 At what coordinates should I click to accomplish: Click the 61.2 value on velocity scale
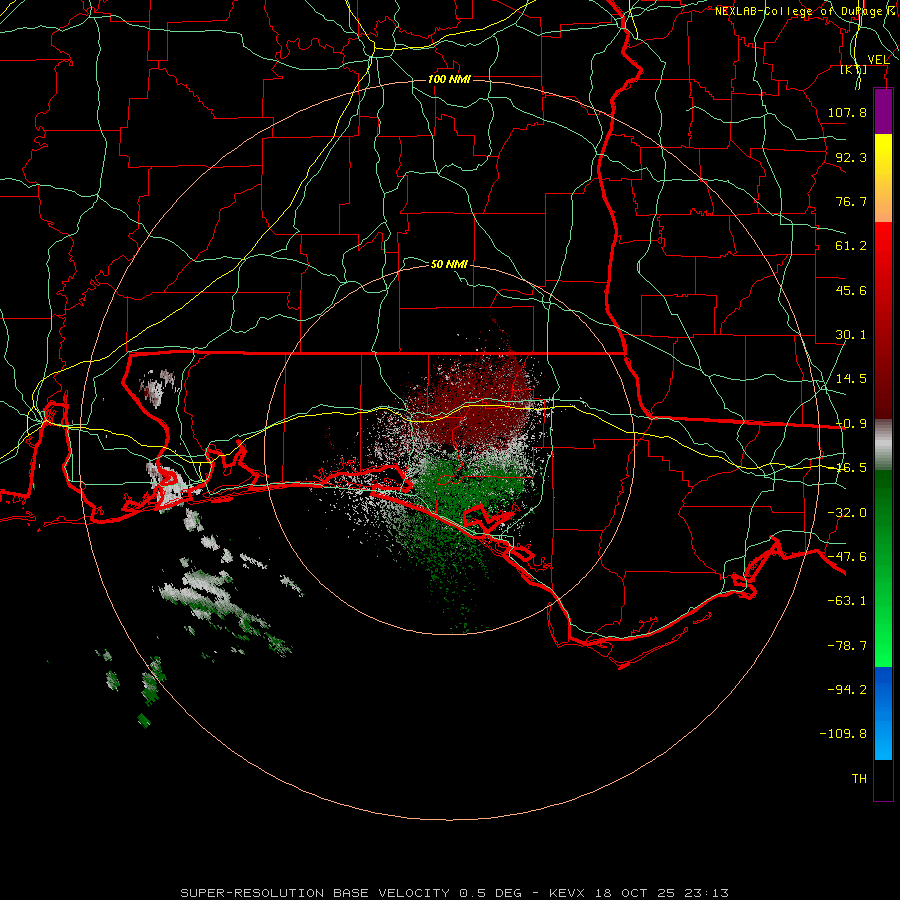point(851,246)
